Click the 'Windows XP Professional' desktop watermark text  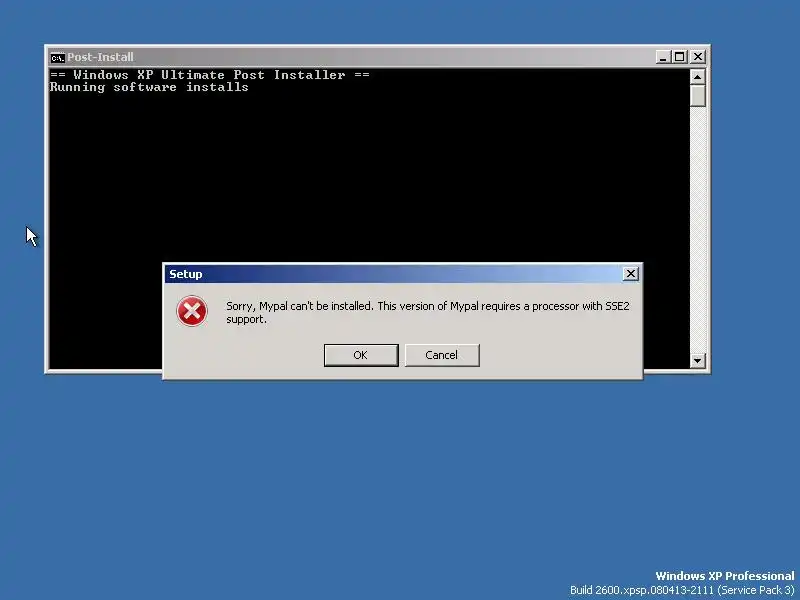coord(724,576)
